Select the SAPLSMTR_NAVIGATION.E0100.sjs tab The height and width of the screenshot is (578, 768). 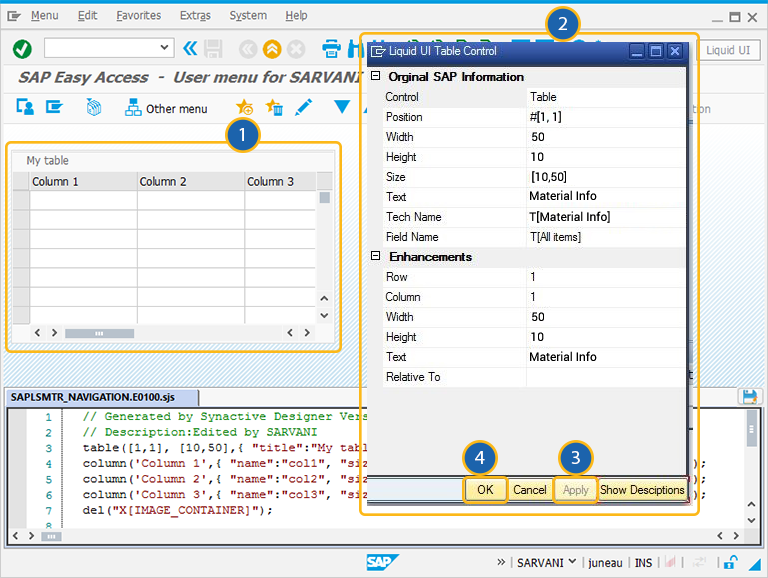(102, 397)
